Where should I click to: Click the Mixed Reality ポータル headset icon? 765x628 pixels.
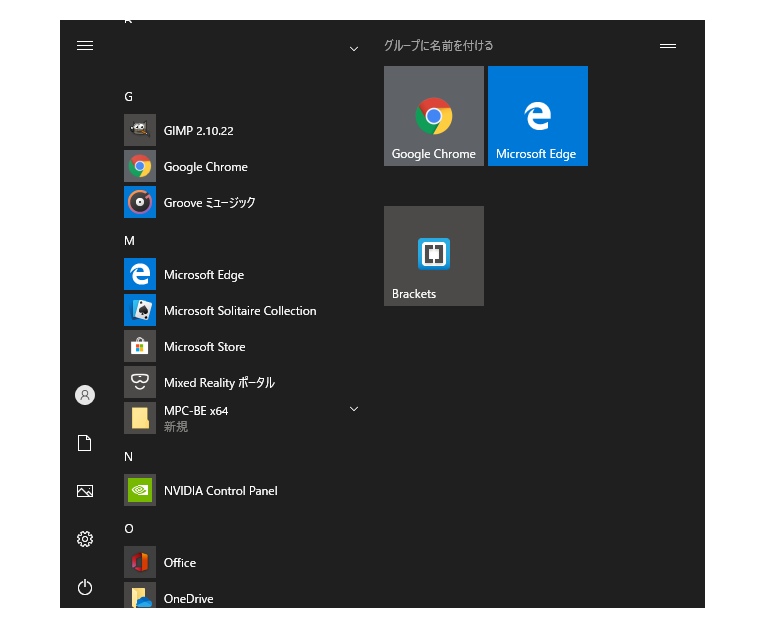tap(140, 382)
